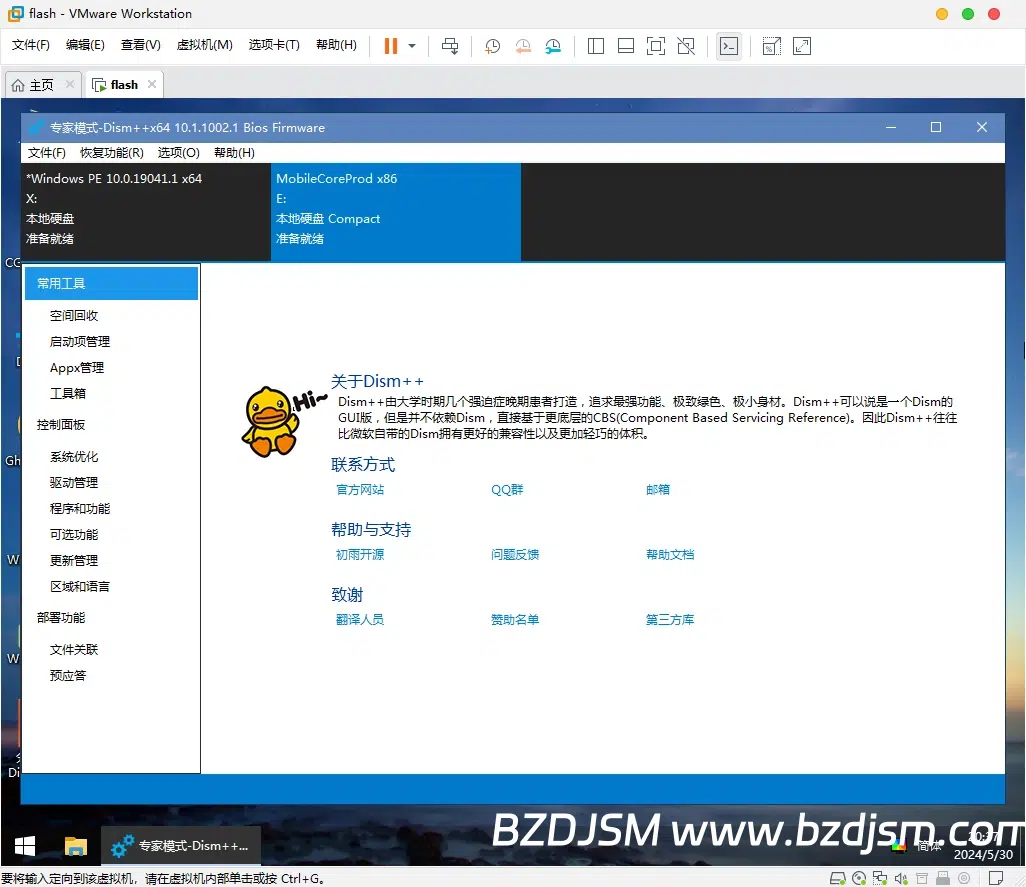Click the VMware sound device status icon
This screenshot has height=887, width=1026.
[x=900, y=878]
